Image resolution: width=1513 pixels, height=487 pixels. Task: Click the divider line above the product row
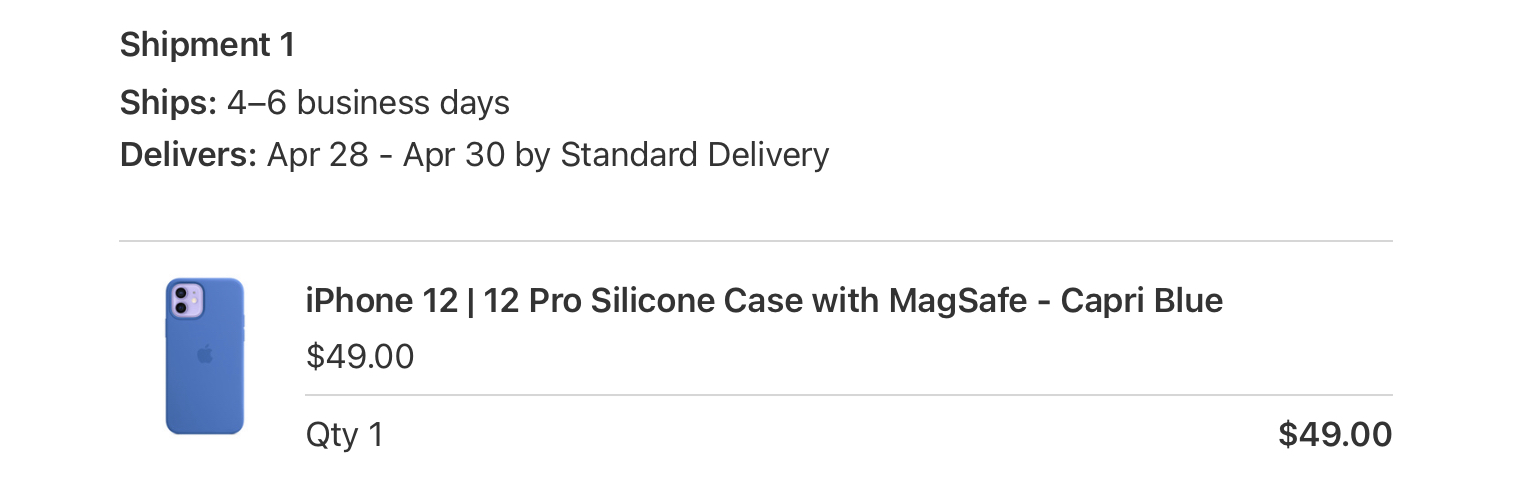click(756, 241)
